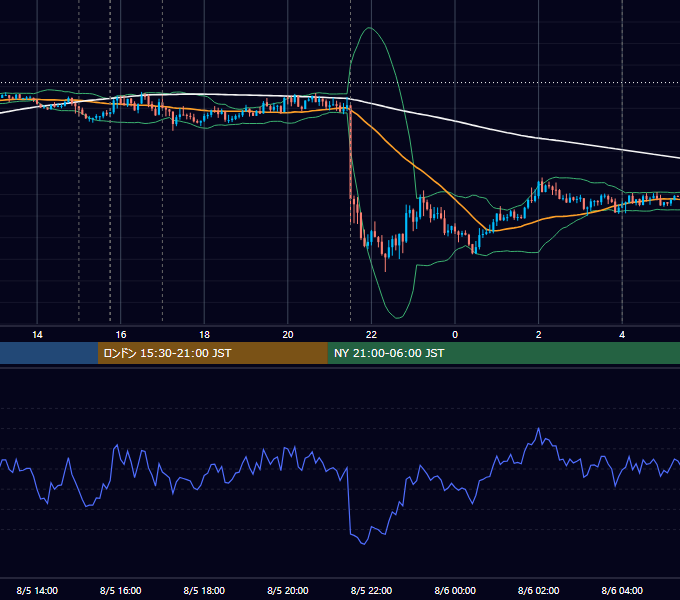Click the 8/6 04:00 date label
680x600 pixels.
coord(622,590)
